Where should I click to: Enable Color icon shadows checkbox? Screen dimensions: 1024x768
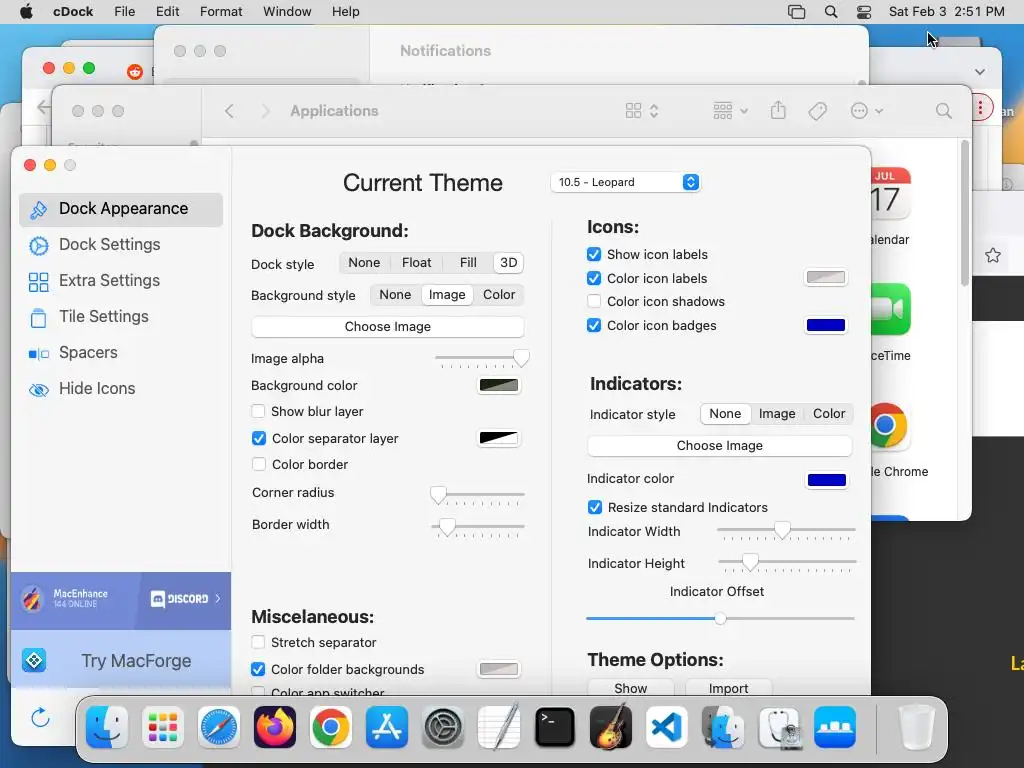[594, 301]
